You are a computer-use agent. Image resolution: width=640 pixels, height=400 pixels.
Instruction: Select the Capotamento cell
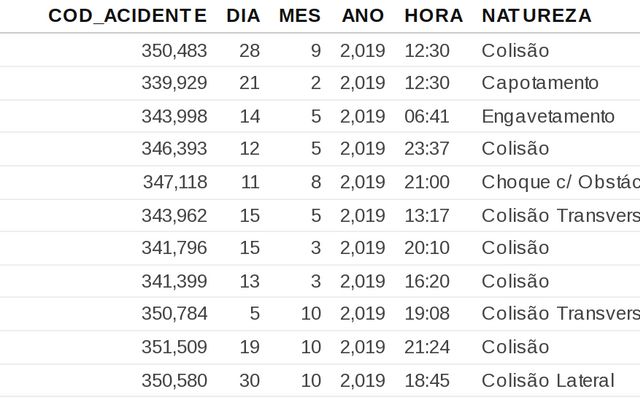(540, 83)
